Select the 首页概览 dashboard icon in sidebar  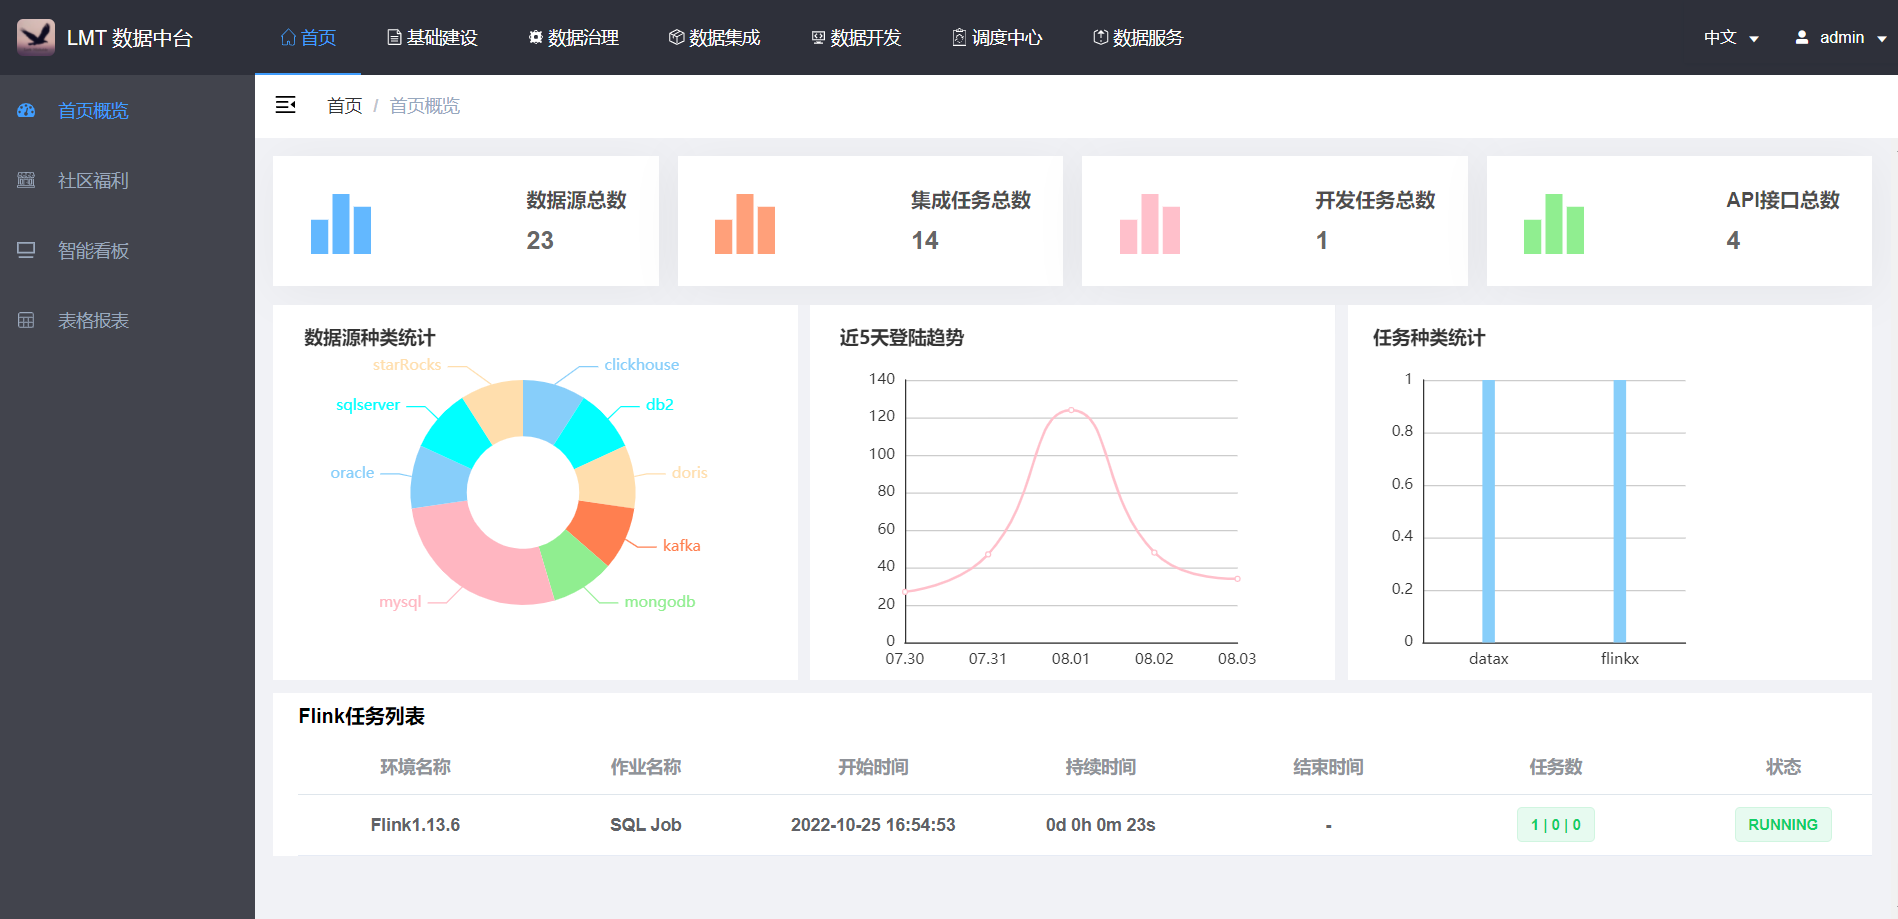coord(26,110)
